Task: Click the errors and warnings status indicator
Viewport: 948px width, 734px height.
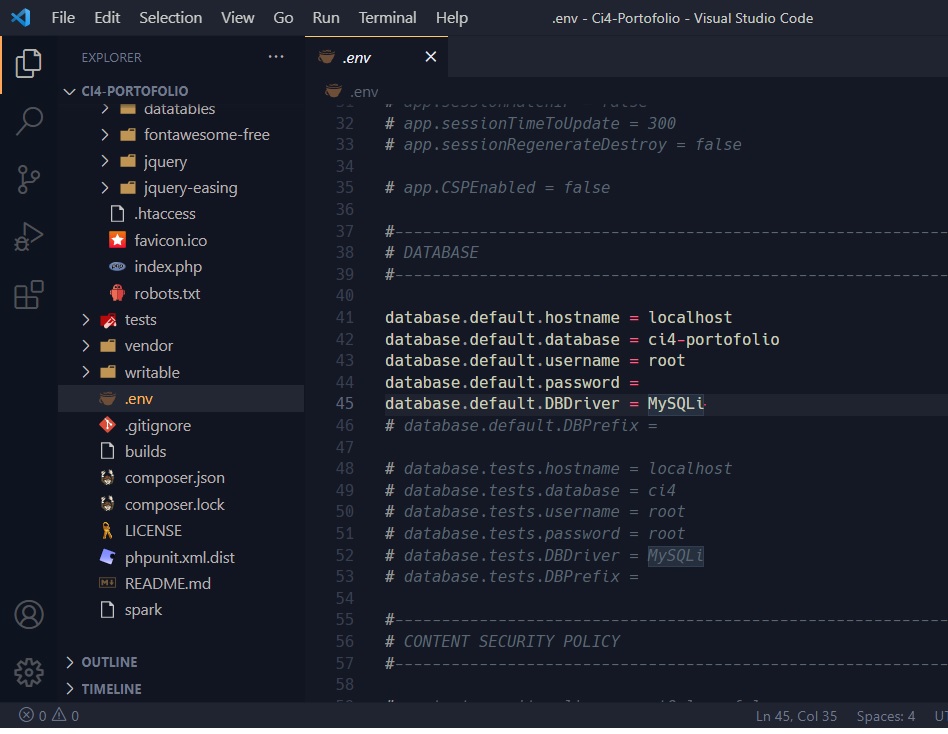Action: 49,716
